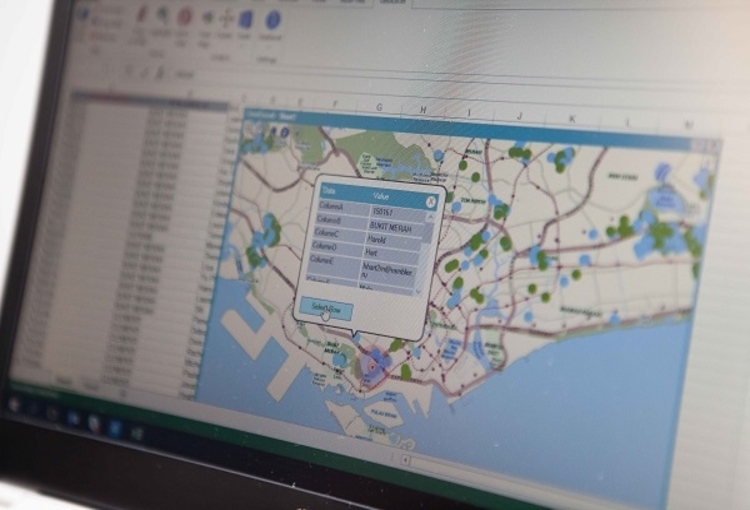Click the blue taskbar icon beside Excel

pos(115,427)
